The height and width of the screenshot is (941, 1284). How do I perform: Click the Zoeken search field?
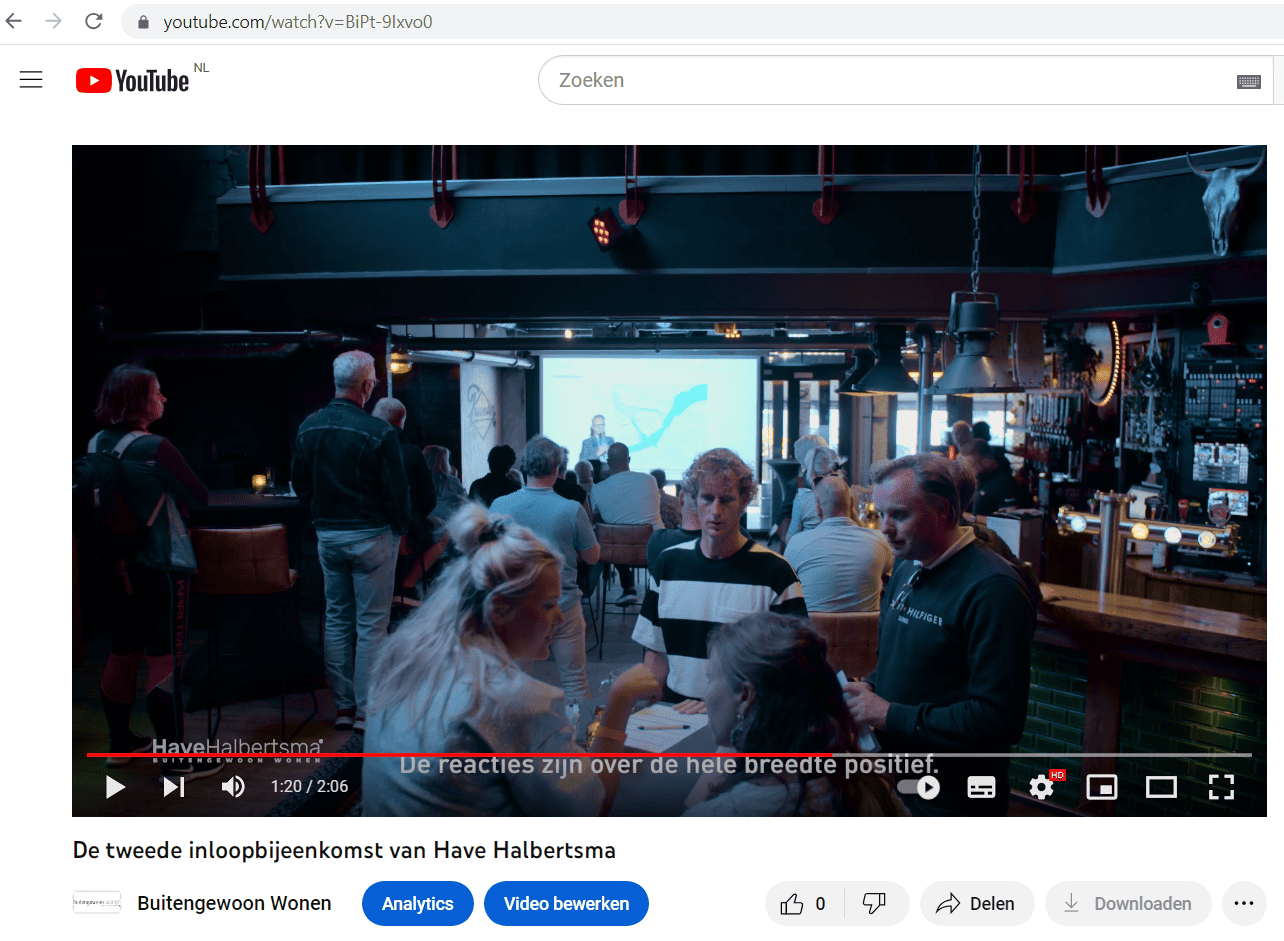click(880, 80)
